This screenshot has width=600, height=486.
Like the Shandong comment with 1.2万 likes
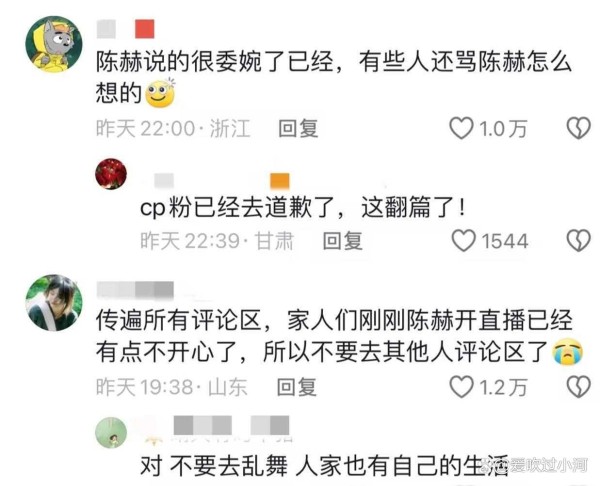point(461,387)
